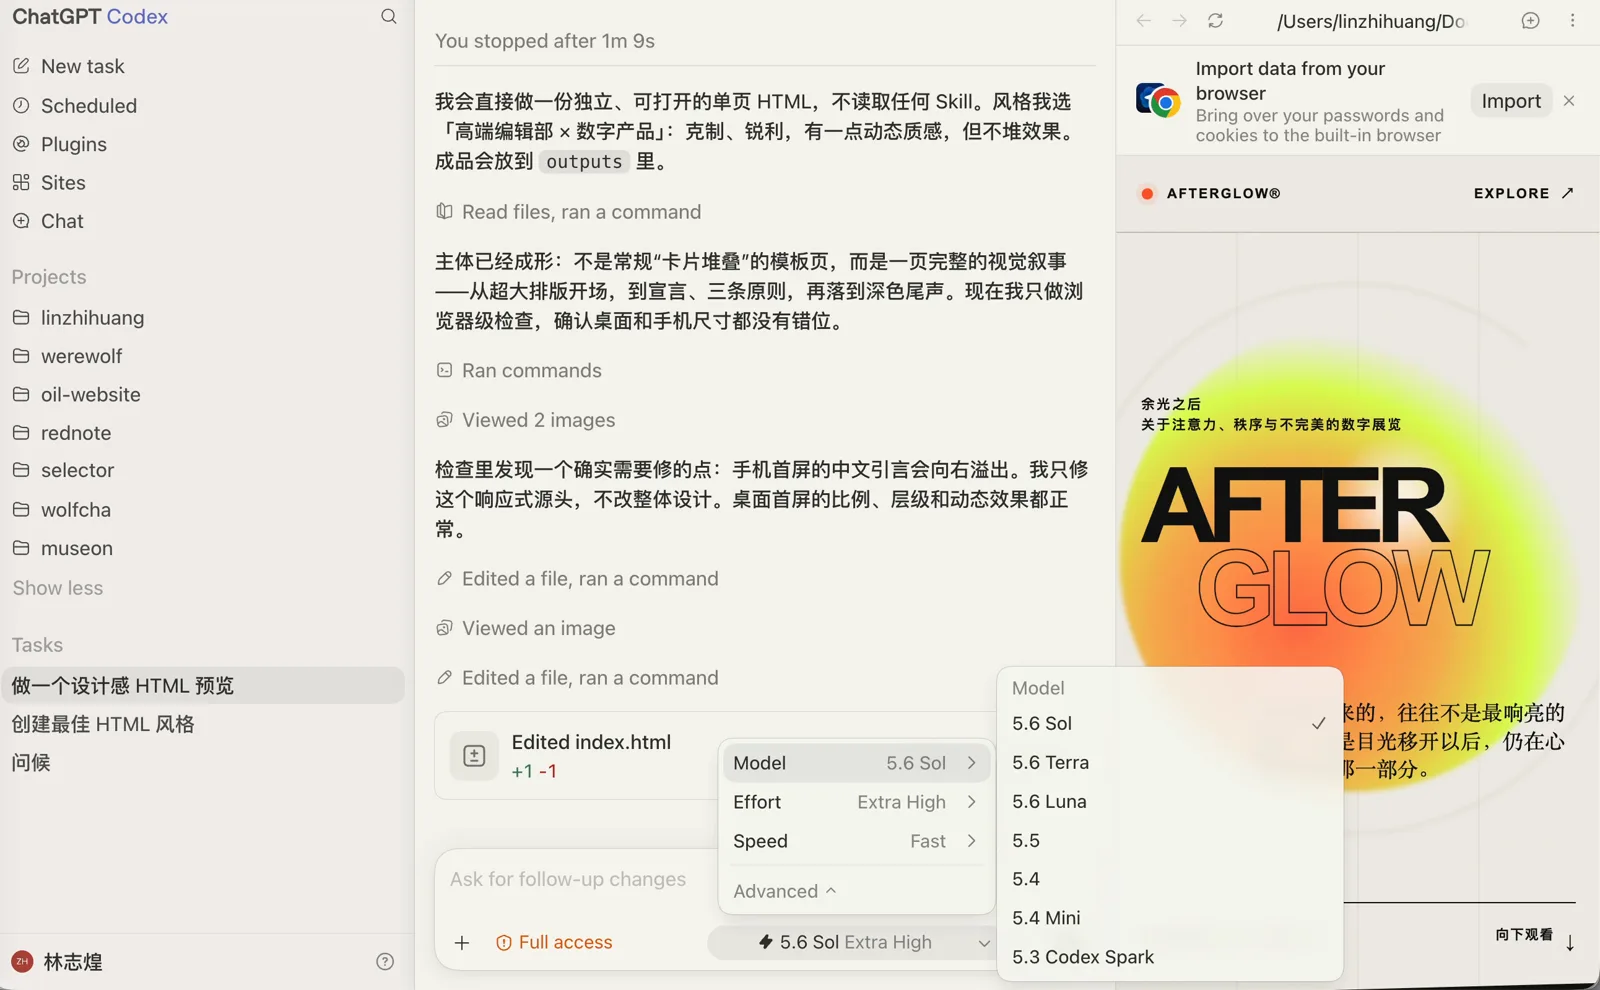This screenshot has height=990, width=1600.
Task: Click the help question mark icon
Action: coord(385,962)
